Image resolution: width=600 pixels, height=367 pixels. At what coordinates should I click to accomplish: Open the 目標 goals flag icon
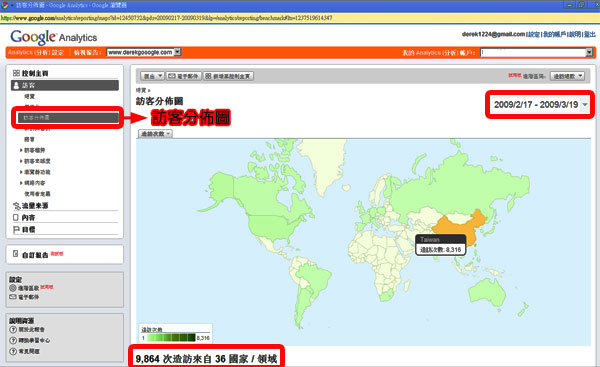(16, 230)
